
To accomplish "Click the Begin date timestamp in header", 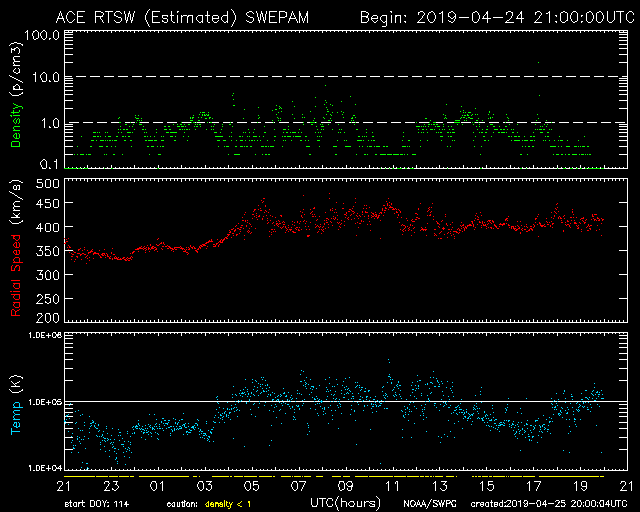I will tap(492, 16).
